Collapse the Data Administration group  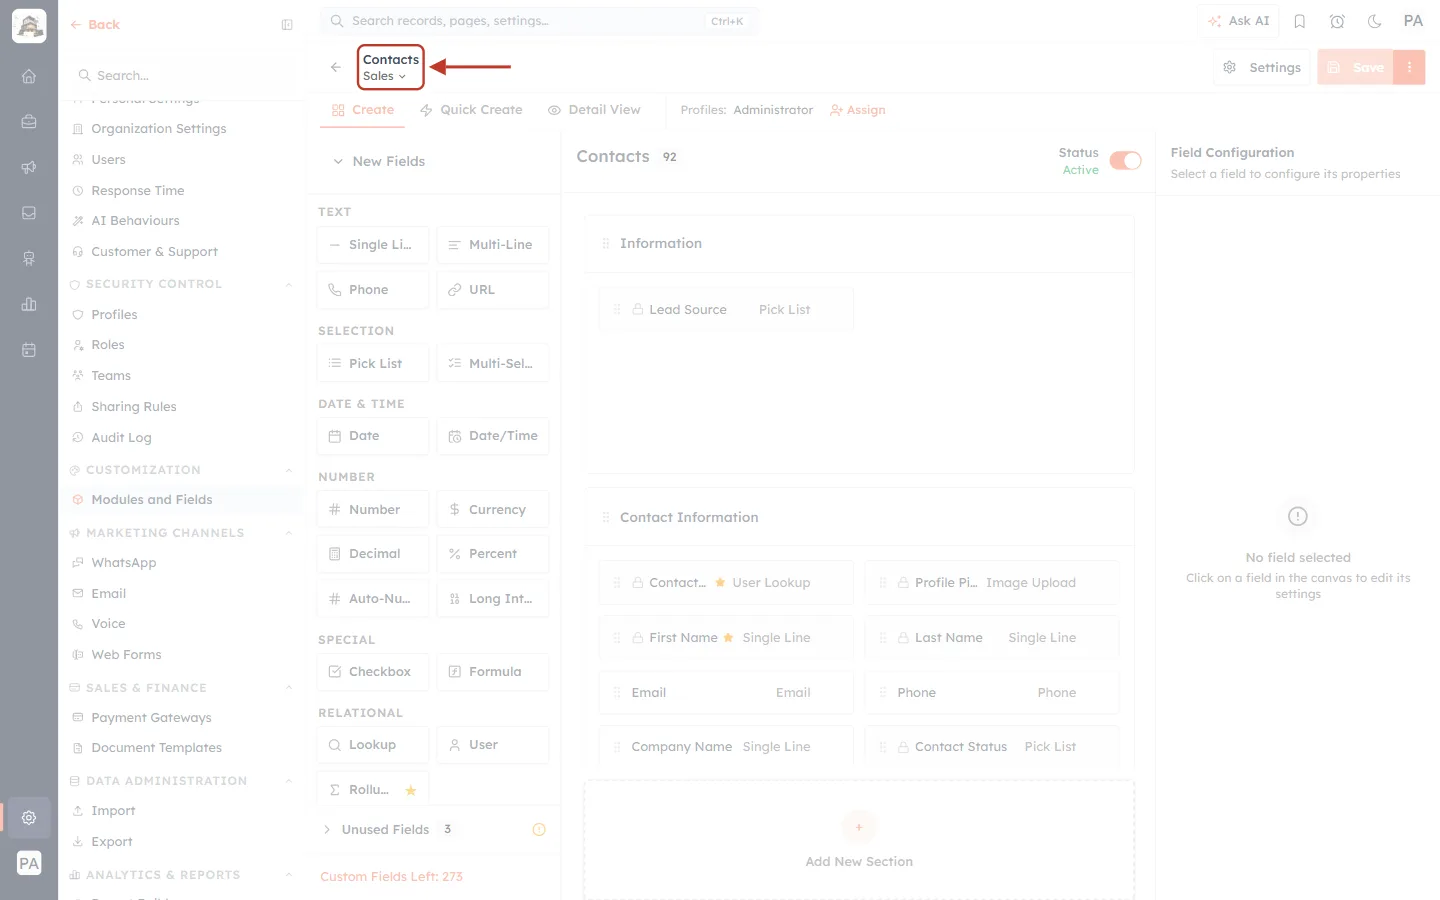[288, 781]
